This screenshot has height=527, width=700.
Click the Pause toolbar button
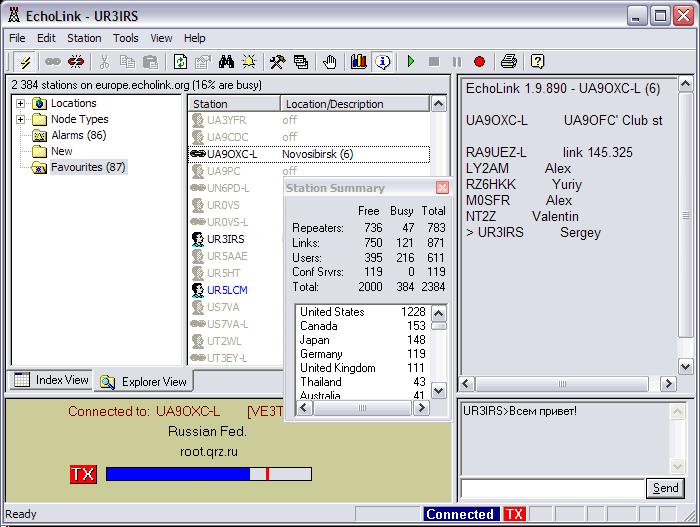[457, 62]
